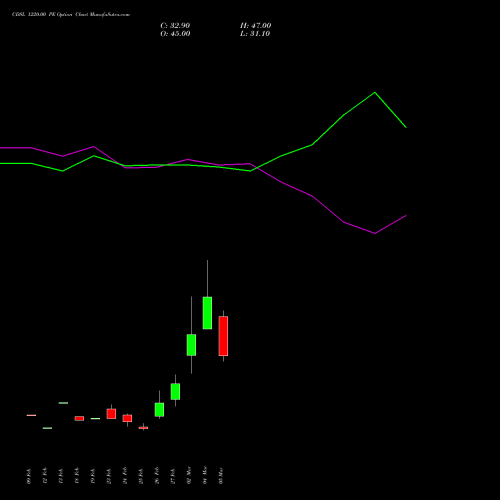Screen dimensions: 500x500
Task: Click the green candle for 02 Mar
Action: (x=191, y=345)
